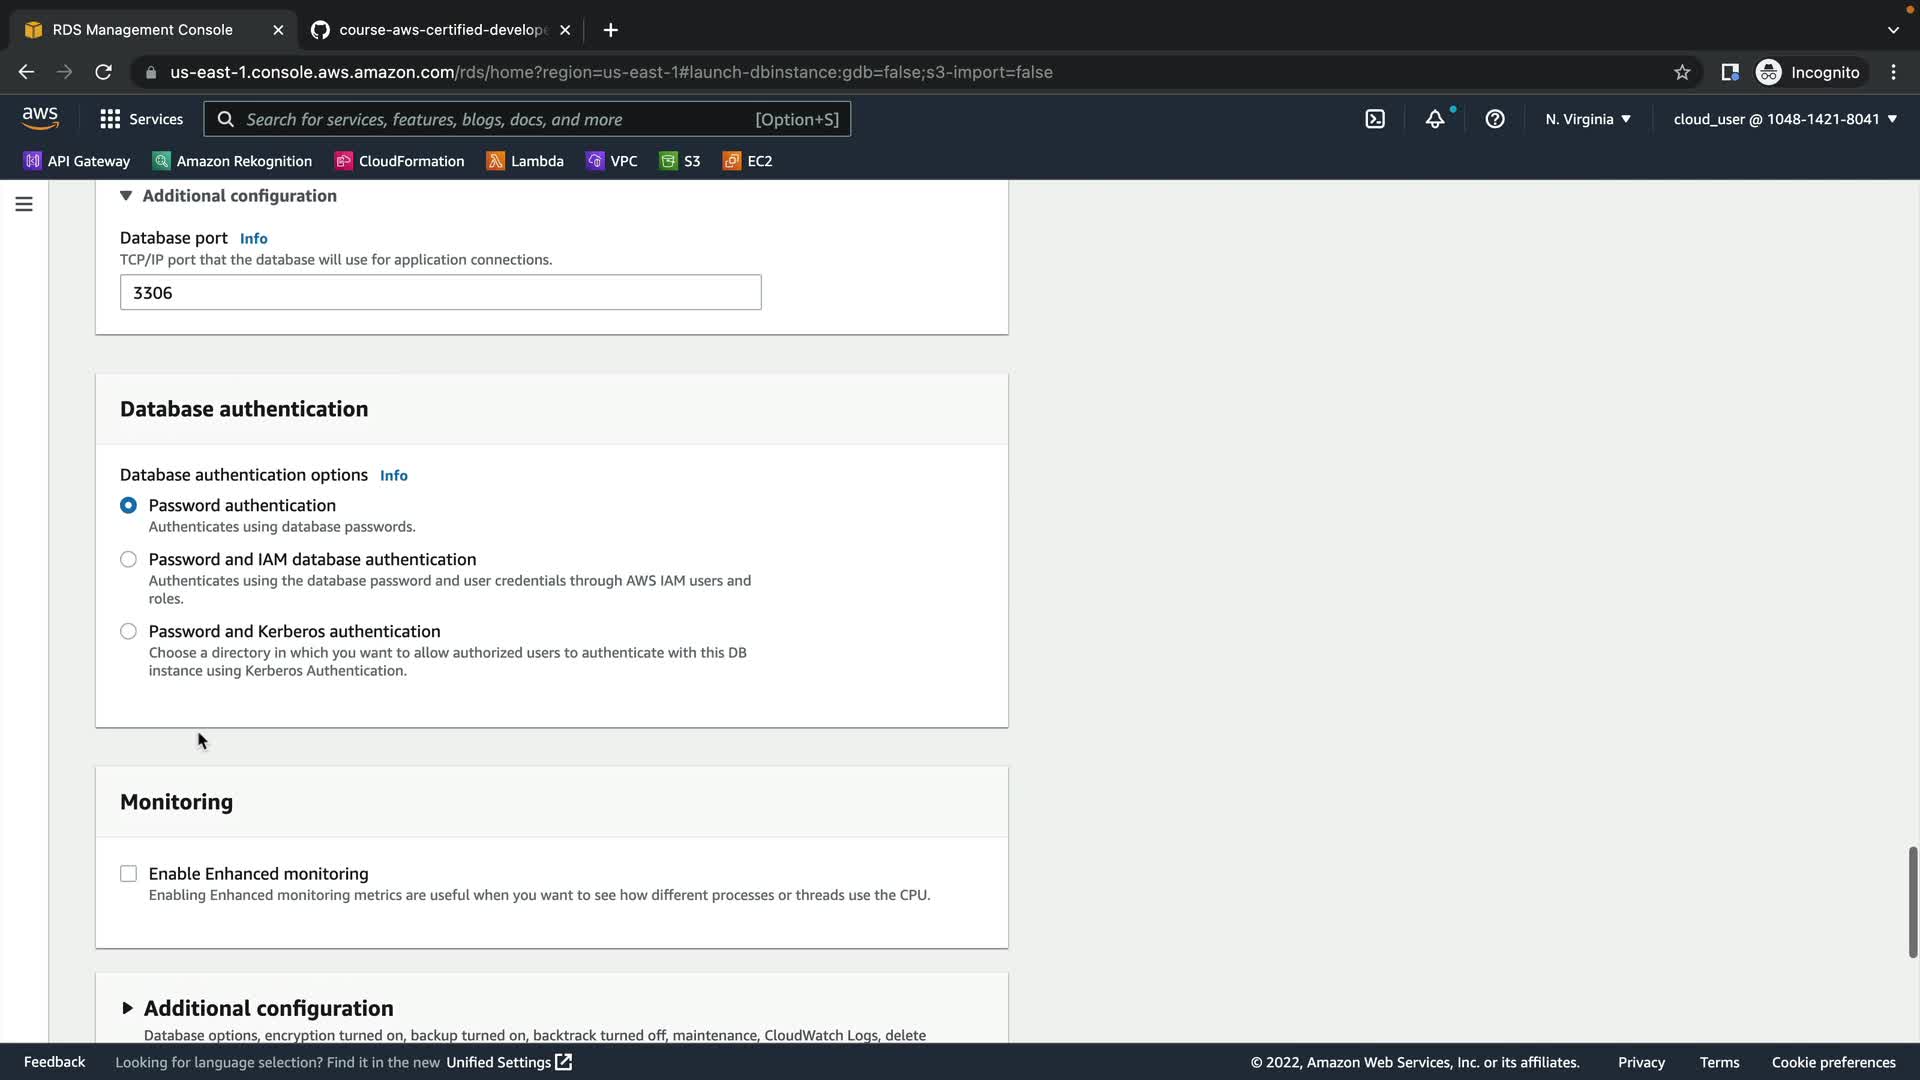Viewport: 1920px width, 1080px height.
Task: Open the cloud_user account menu
Action: 1785,119
